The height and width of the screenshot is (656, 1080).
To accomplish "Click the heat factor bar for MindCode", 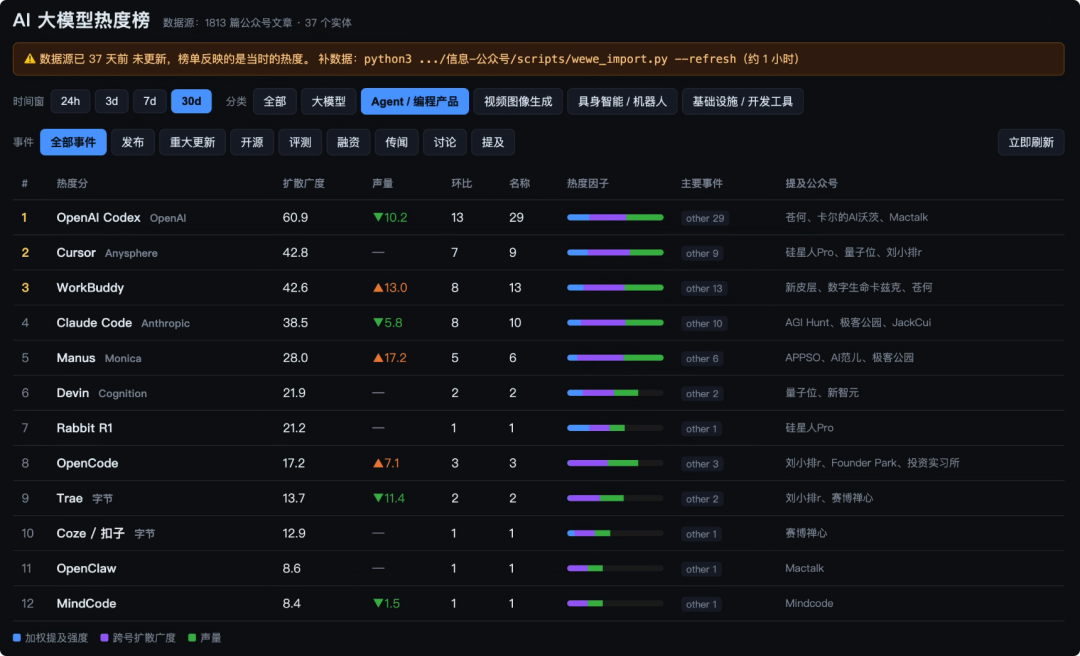I will click(x=615, y=604).
